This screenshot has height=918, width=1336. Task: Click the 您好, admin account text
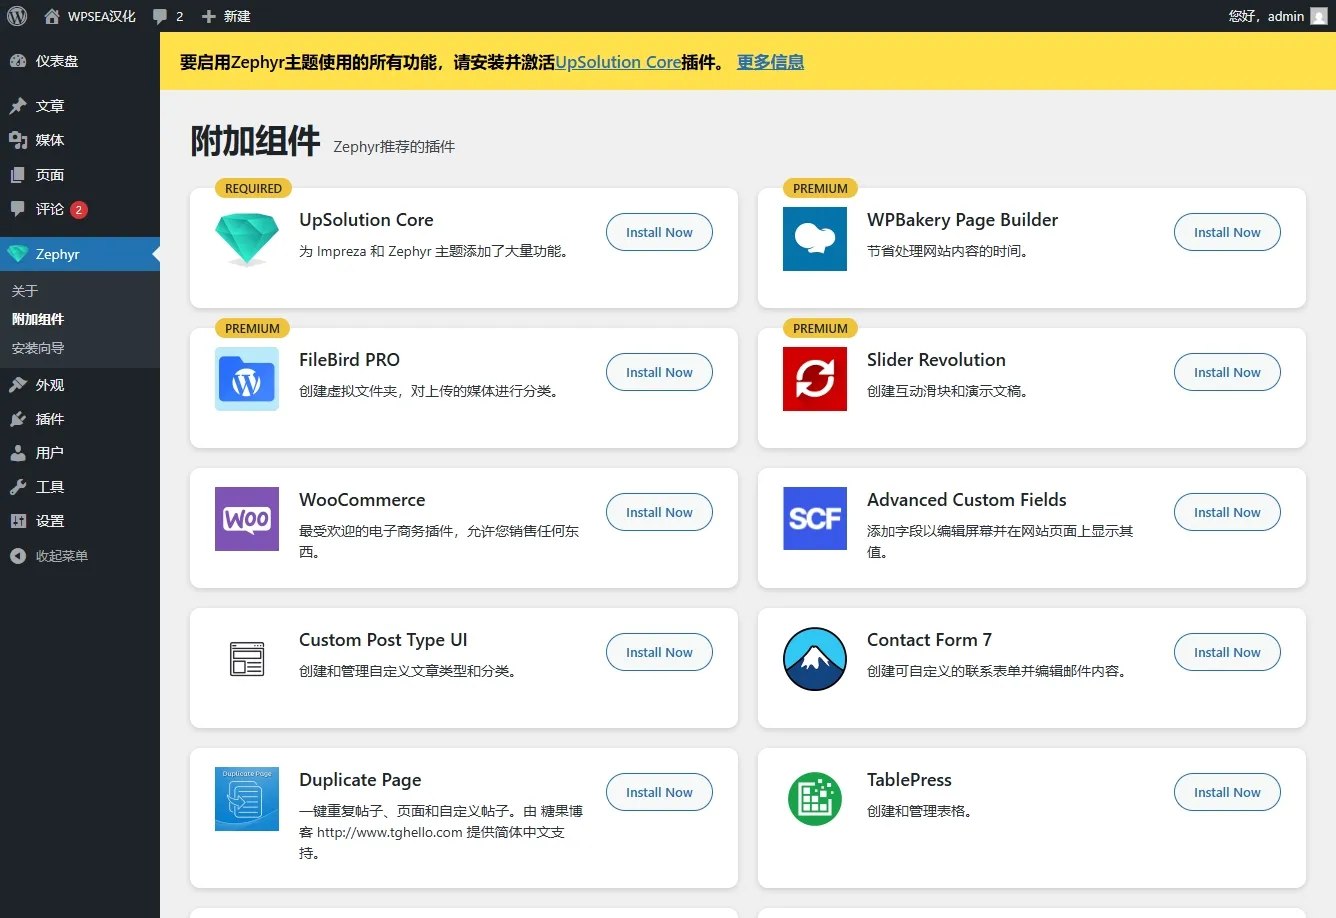1266,16
